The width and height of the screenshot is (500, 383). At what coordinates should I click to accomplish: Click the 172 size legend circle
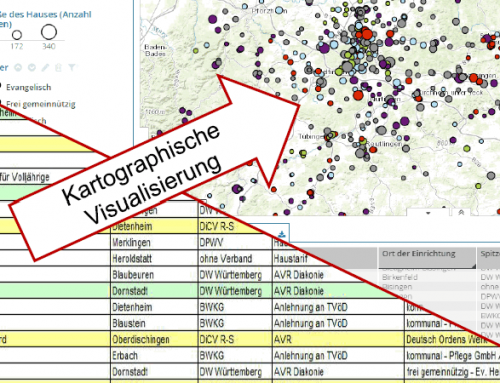click(x=17, y=35)
